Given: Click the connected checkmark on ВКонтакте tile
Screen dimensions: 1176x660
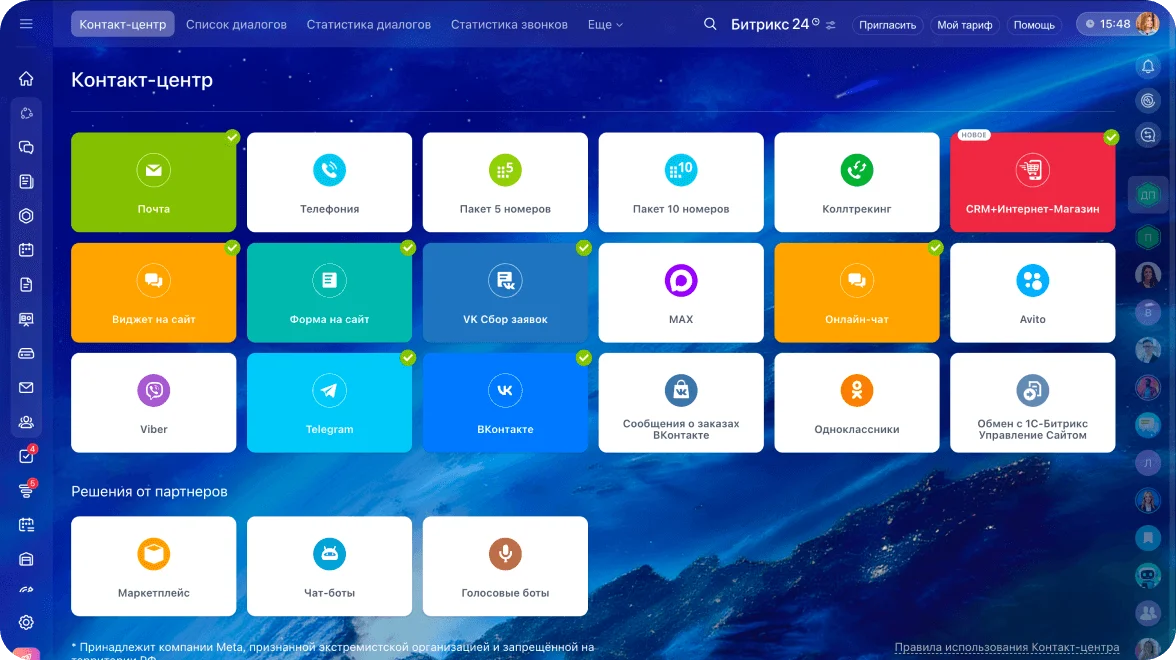Looking at the screenshot, I should (584, 357).
